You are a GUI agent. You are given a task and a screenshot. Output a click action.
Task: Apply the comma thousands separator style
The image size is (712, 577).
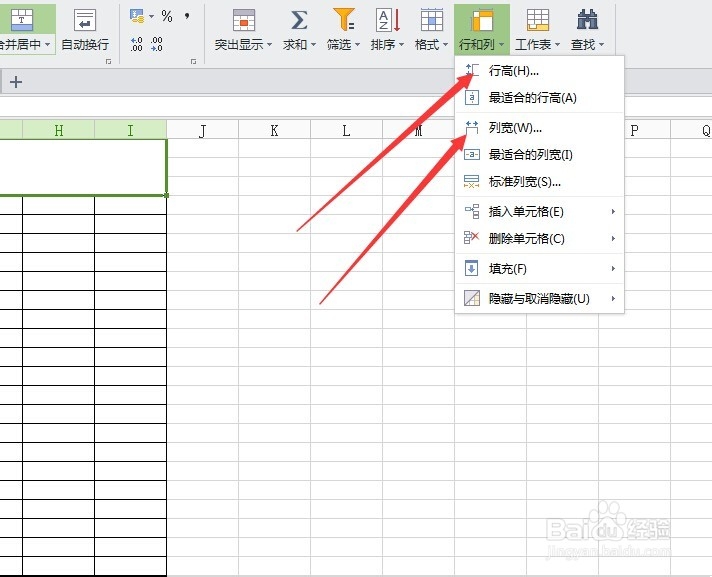click(187, 16)
